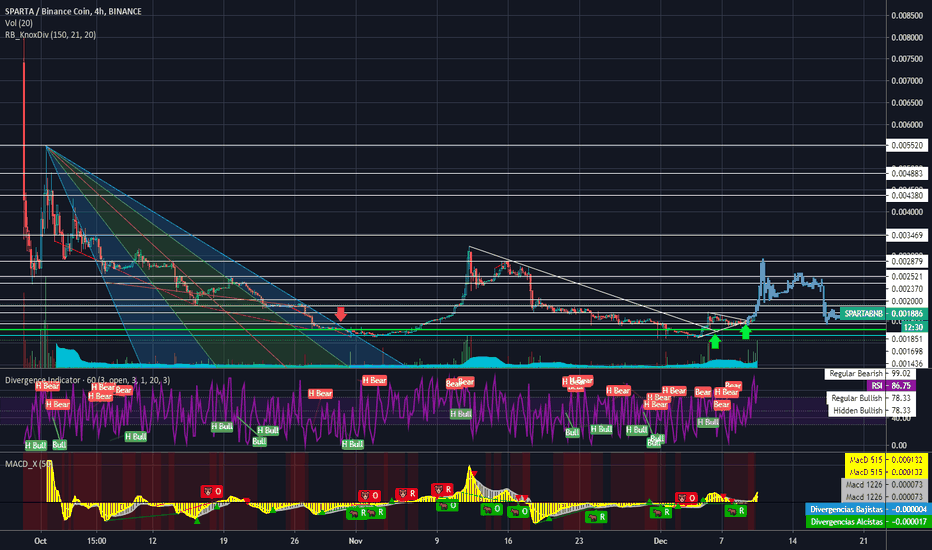
Task: Select the 0.004883 horizontal line price label
Action: point(906,174)
